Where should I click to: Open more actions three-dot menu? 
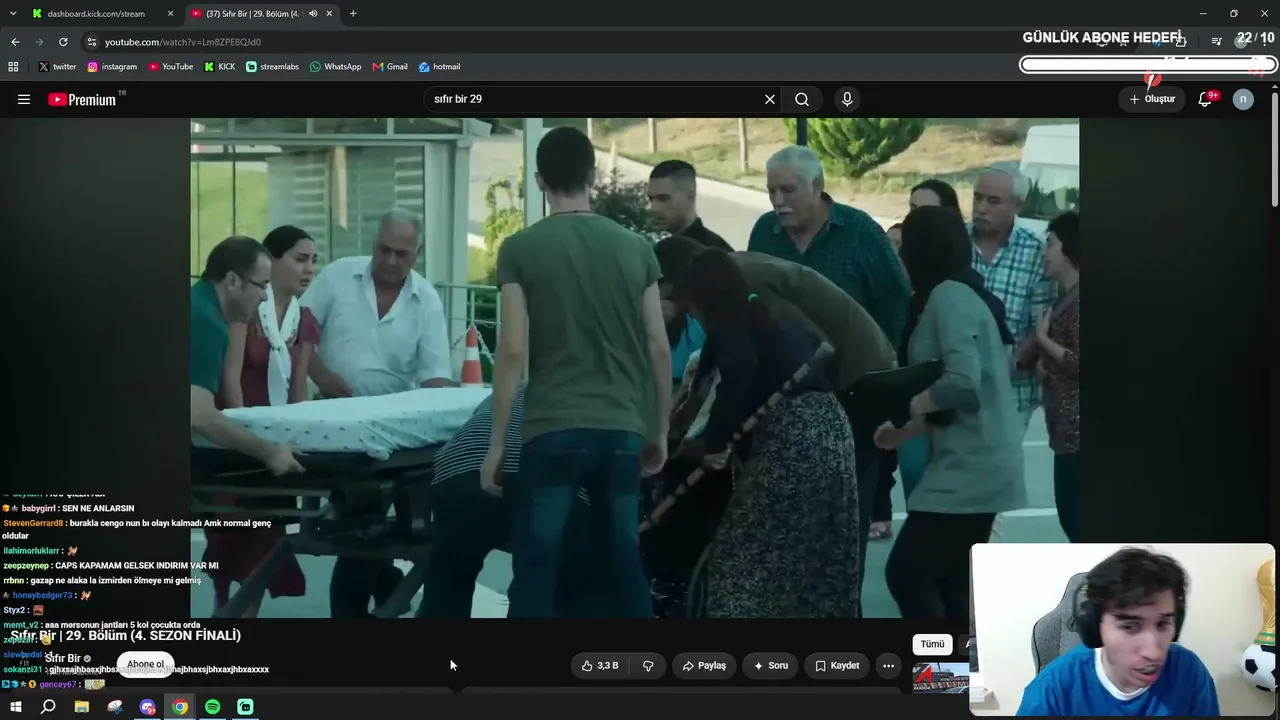point(888,665)
